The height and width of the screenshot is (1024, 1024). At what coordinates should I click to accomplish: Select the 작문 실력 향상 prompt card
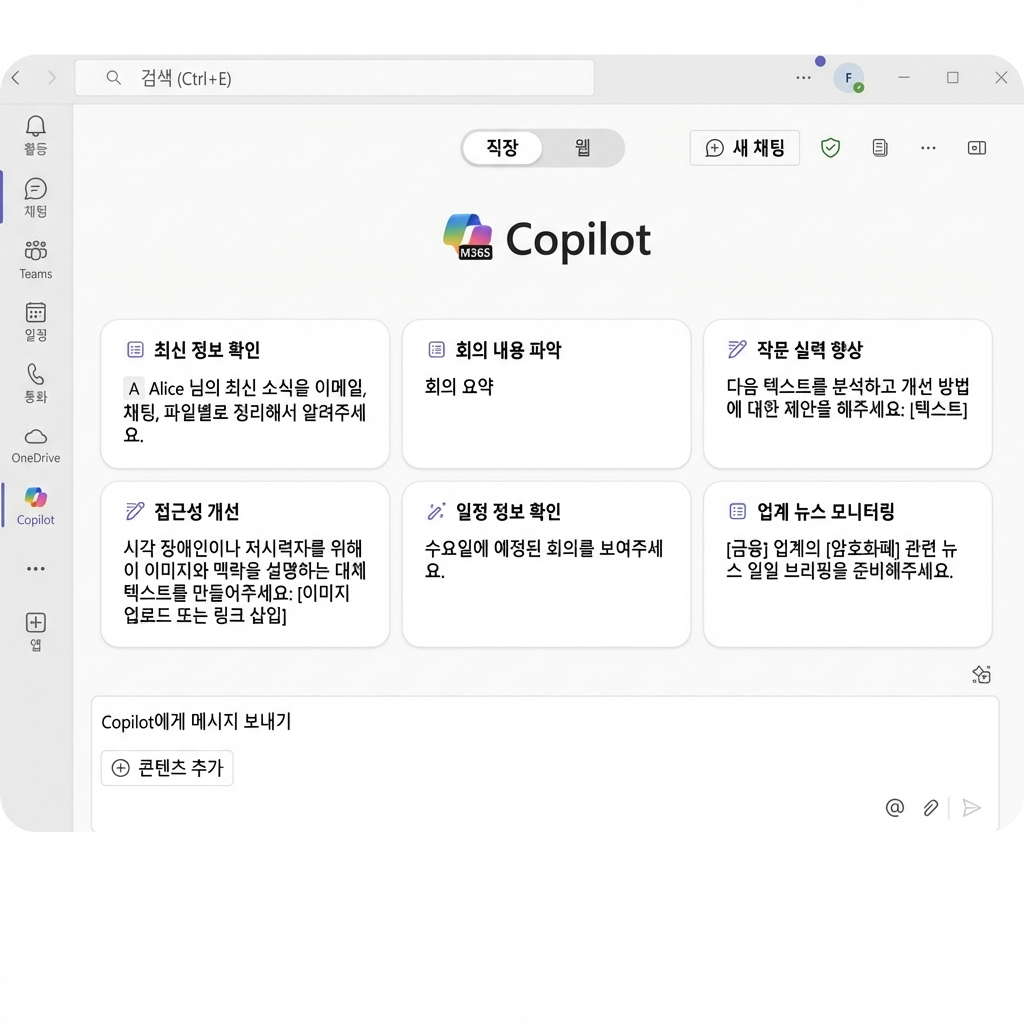point(848,394)
